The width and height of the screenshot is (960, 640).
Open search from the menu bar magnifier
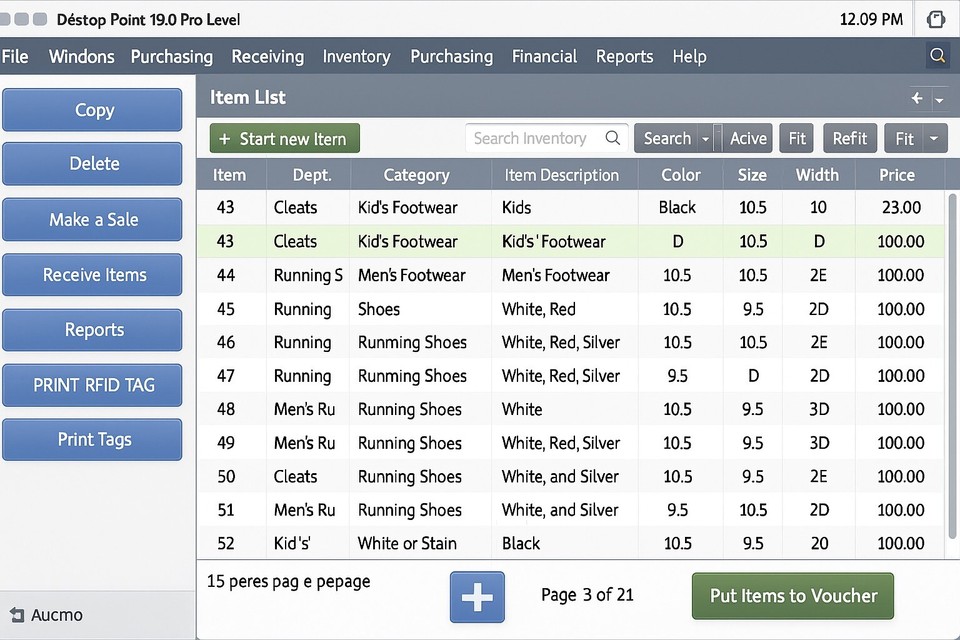[x=938, y=56]
